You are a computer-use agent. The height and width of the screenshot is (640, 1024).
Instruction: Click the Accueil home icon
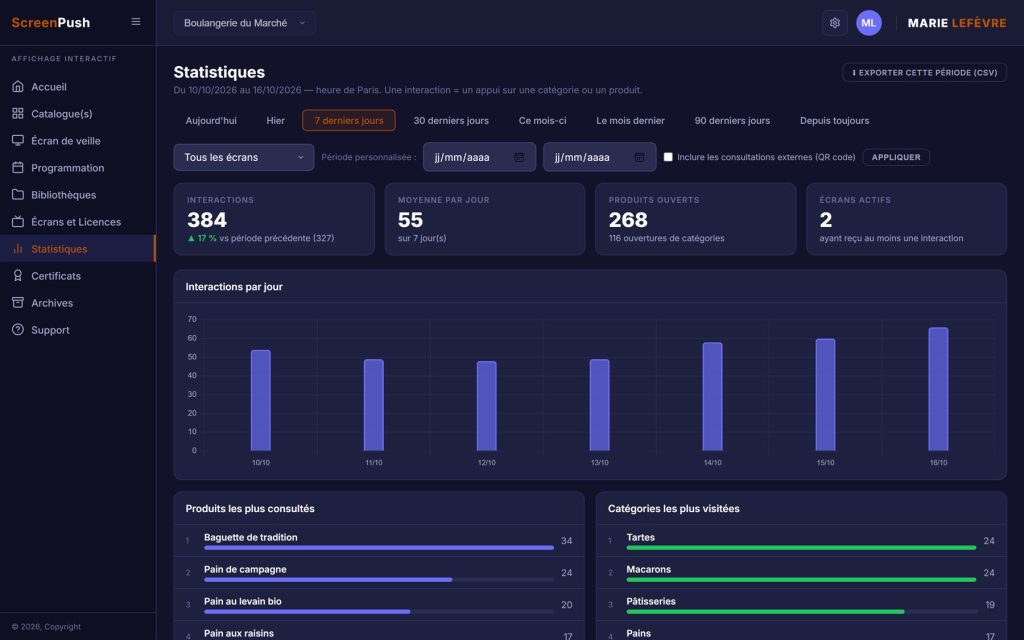18,86
